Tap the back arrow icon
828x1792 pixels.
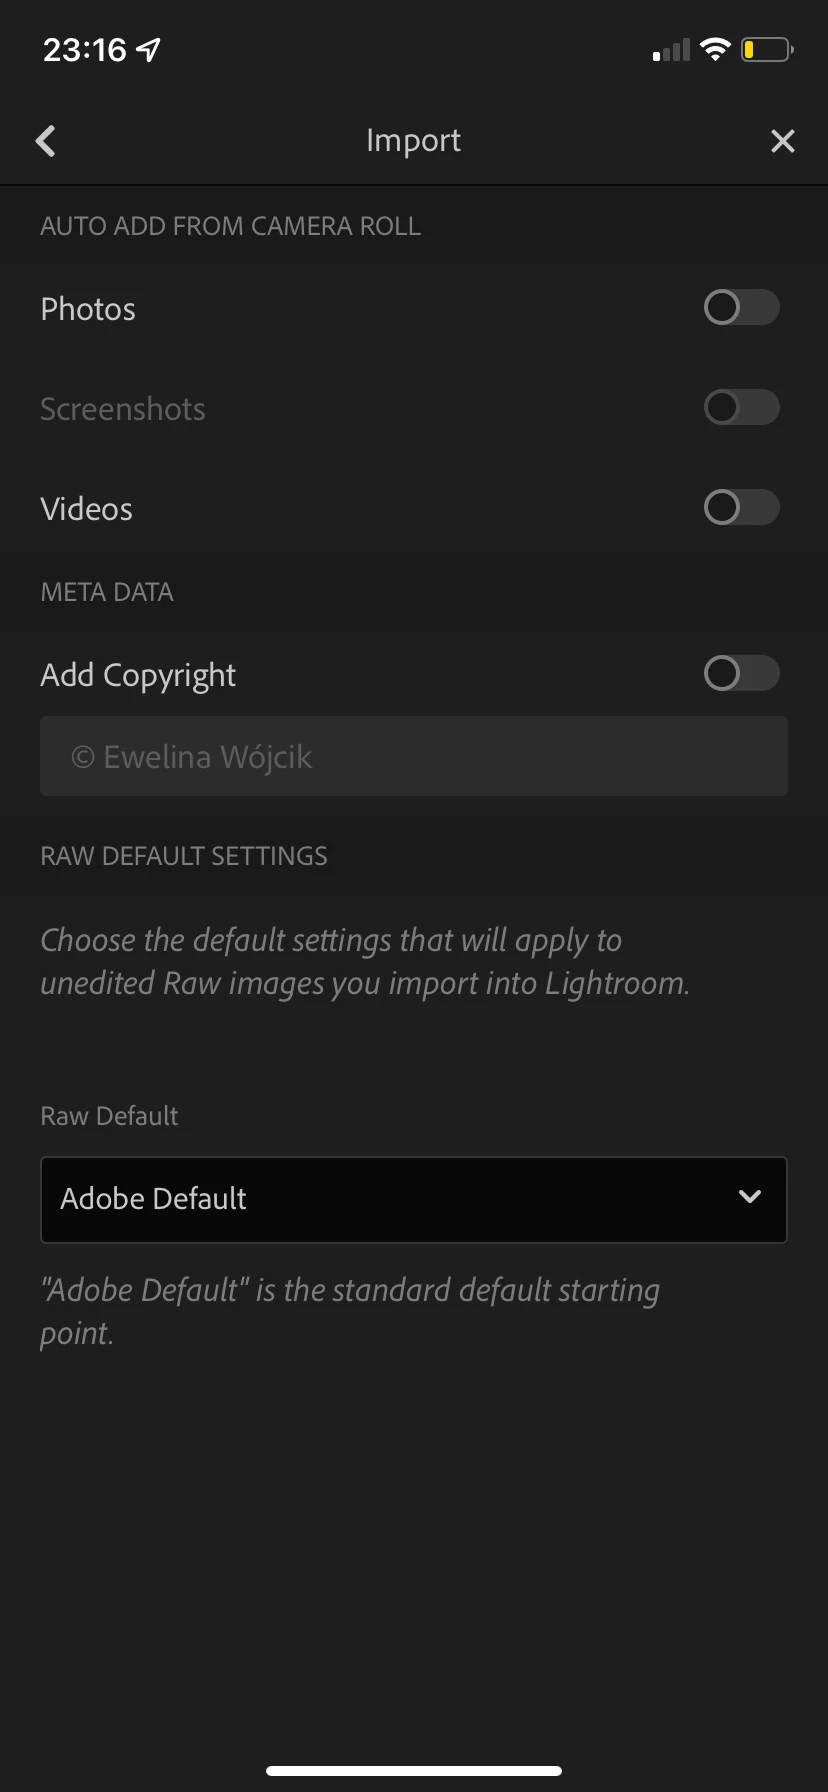(x=46, y=141)
